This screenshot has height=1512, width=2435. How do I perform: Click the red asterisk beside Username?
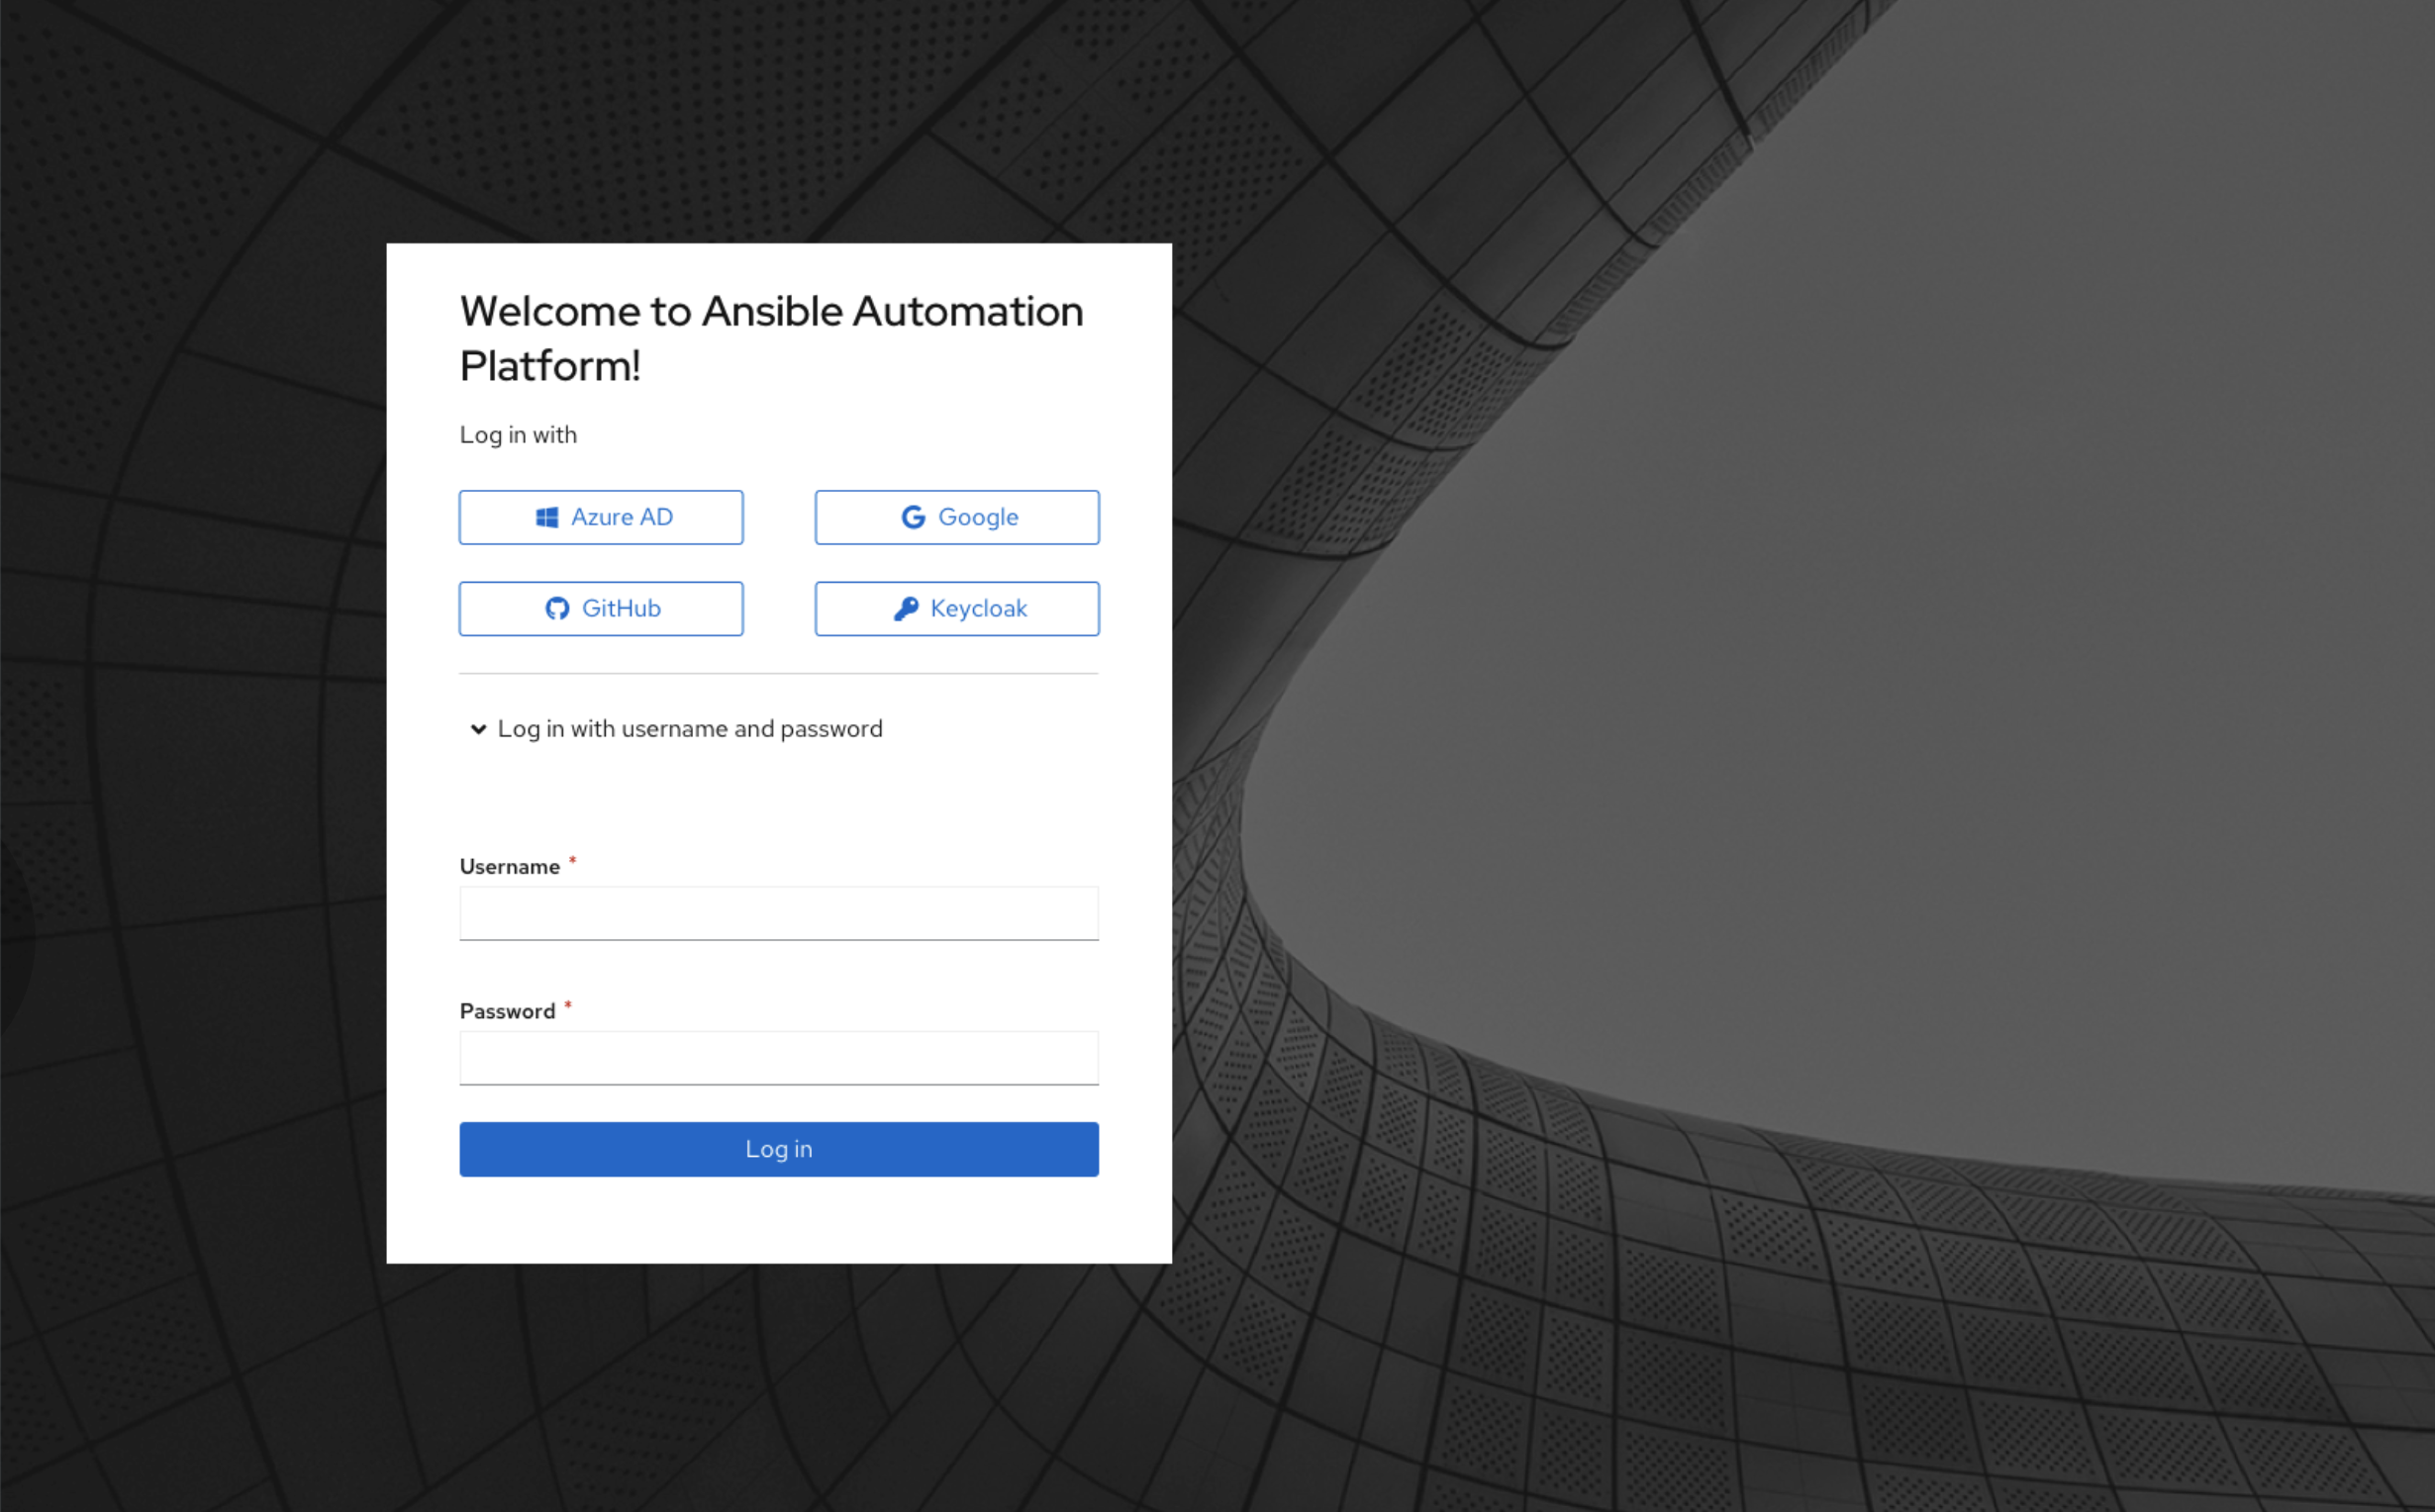click(572, 860)
